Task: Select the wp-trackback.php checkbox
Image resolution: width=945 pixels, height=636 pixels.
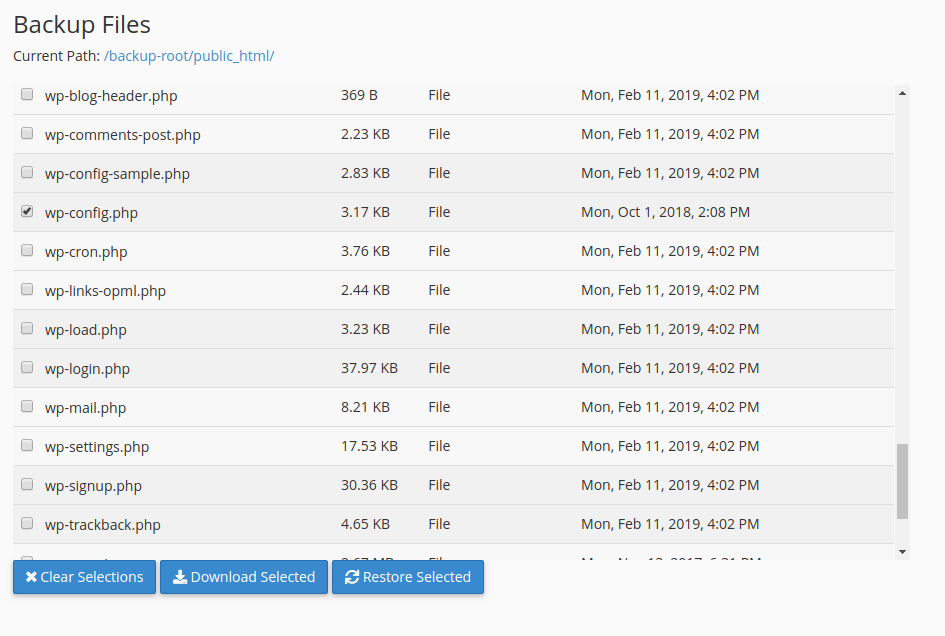Action: tap(27, 523)
